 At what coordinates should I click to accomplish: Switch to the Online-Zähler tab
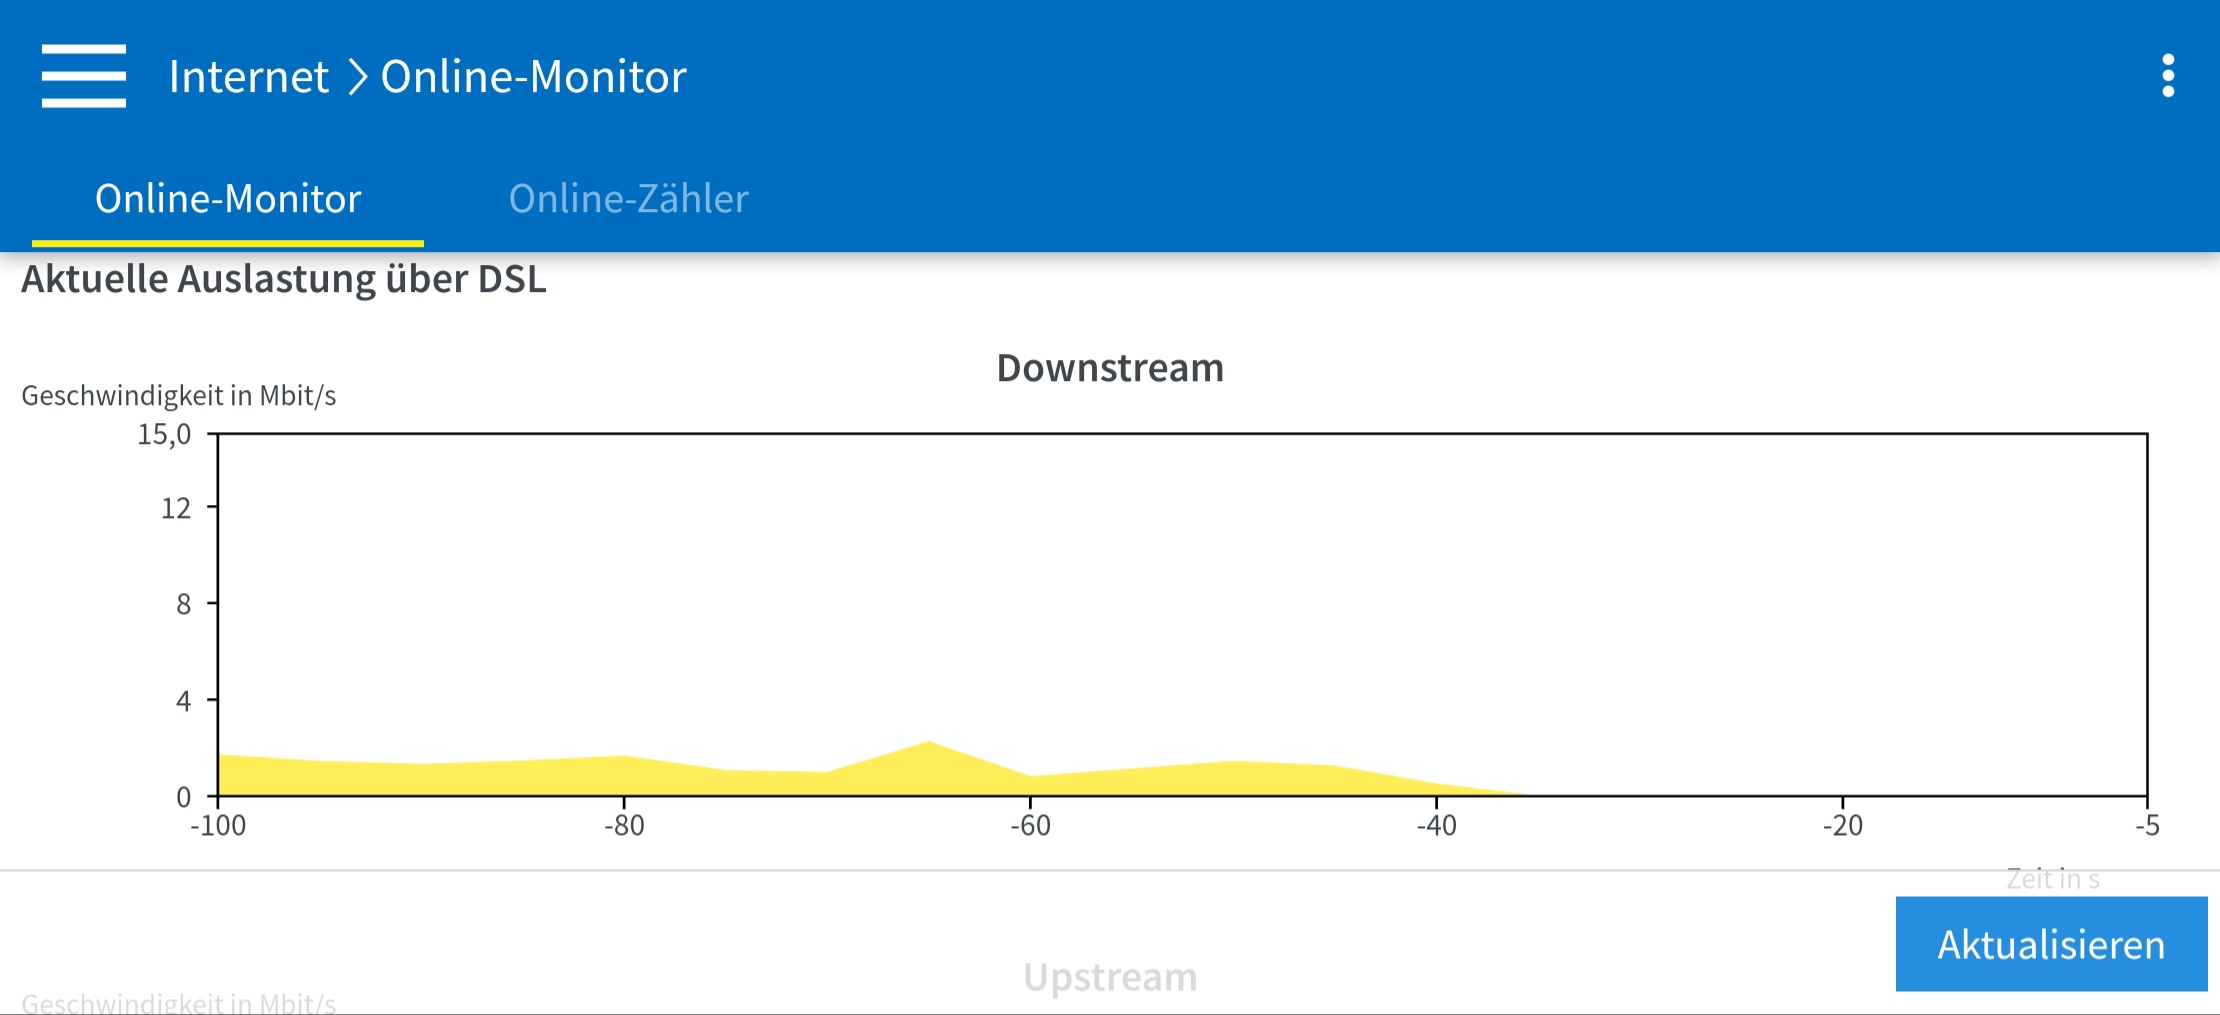tap(628, 199)
